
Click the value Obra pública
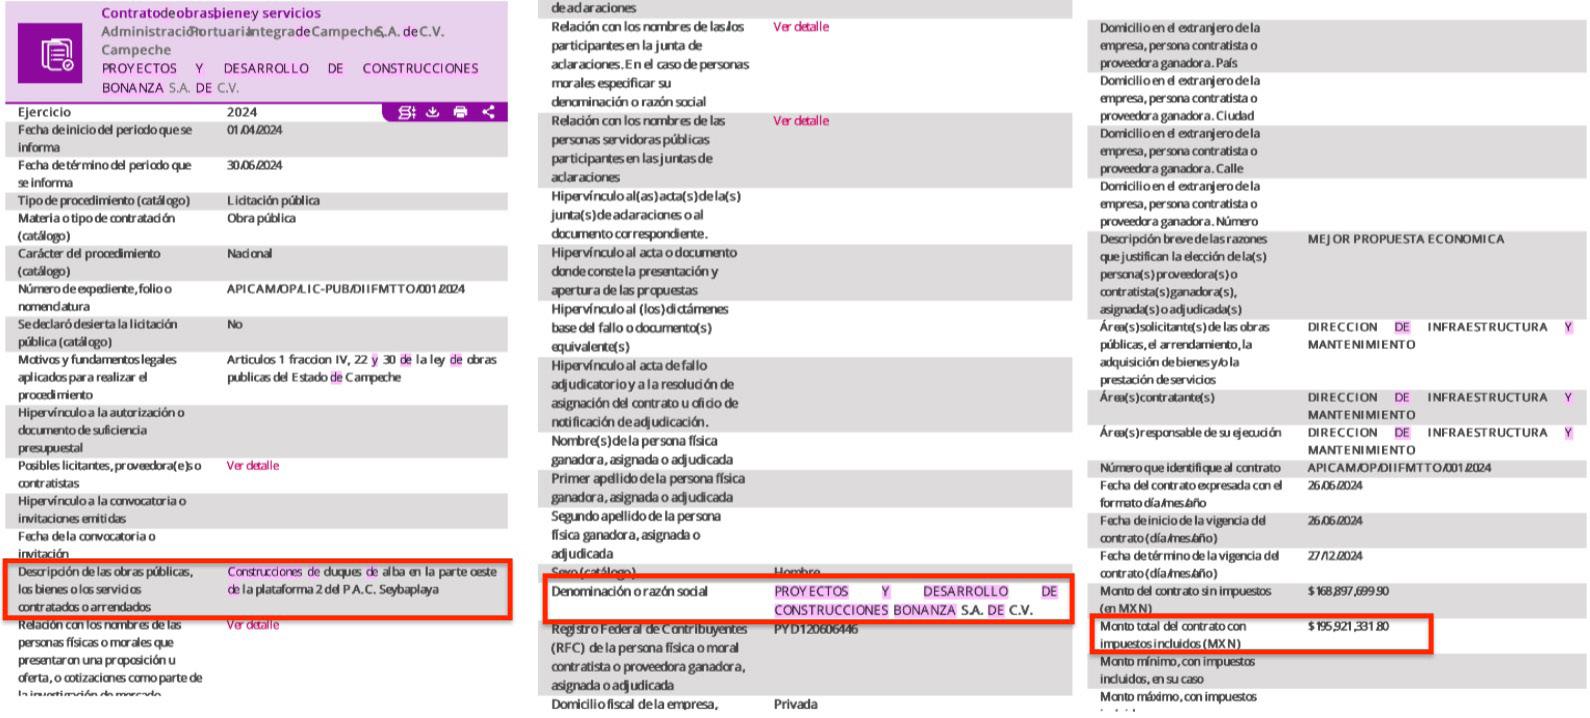(261, 218)
